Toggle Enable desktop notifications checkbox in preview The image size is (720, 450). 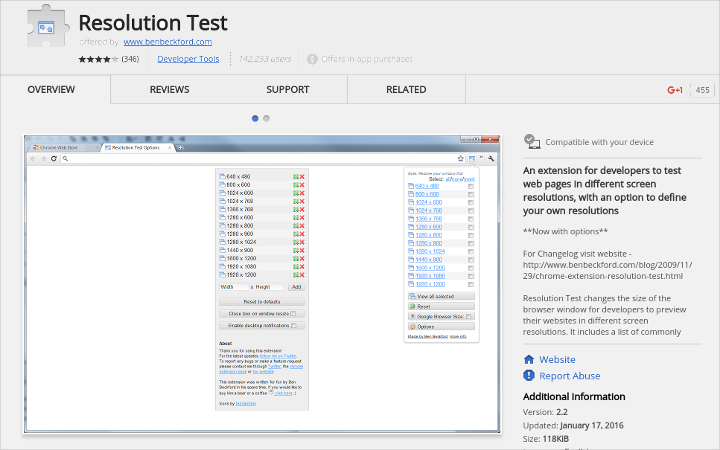click(294, 326)
